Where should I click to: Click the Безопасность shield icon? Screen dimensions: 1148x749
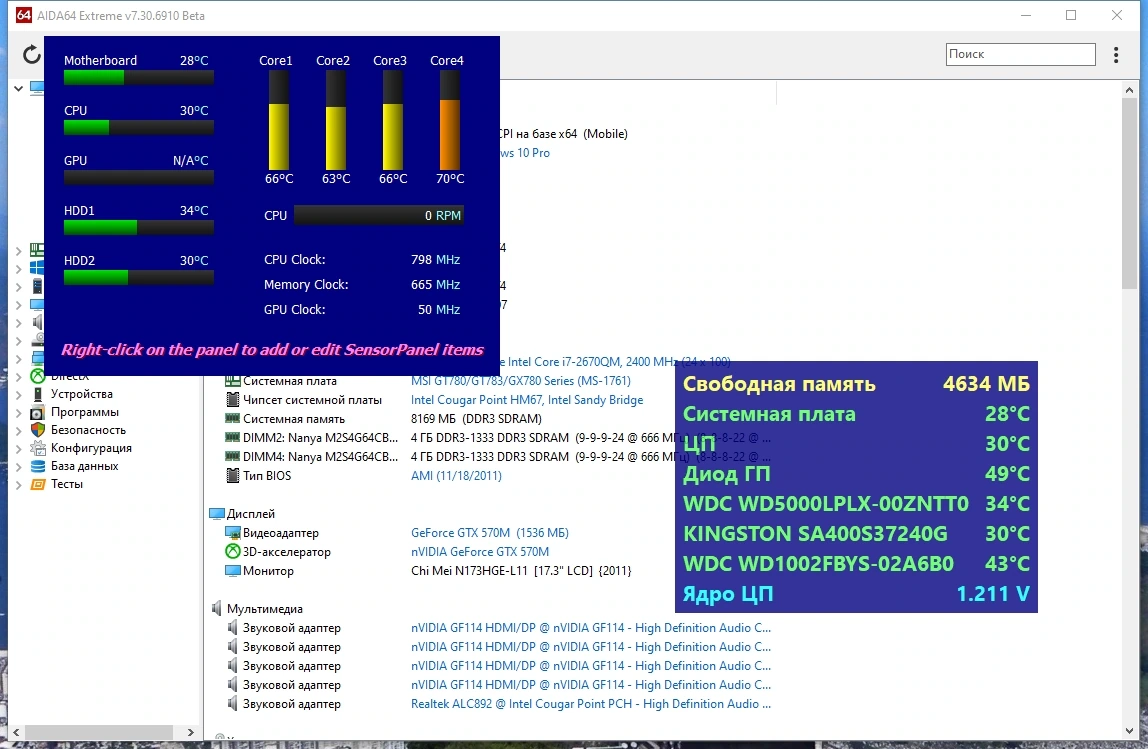click(37, 430)
